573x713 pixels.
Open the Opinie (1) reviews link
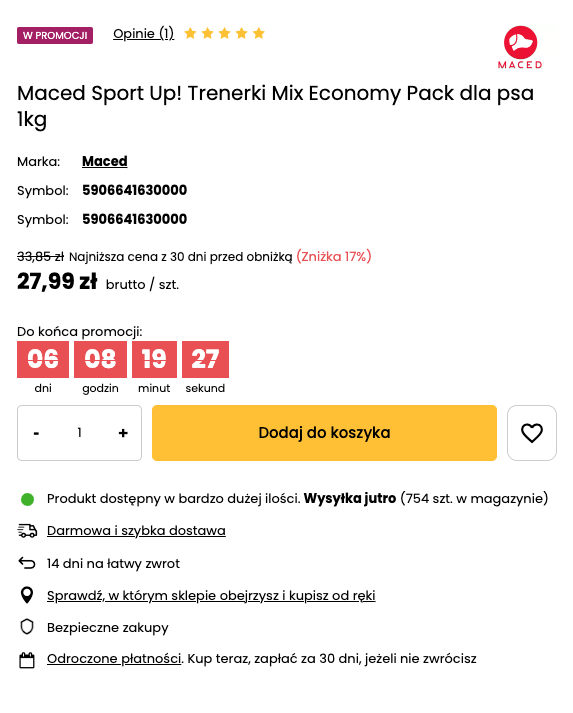pos(144,34)
